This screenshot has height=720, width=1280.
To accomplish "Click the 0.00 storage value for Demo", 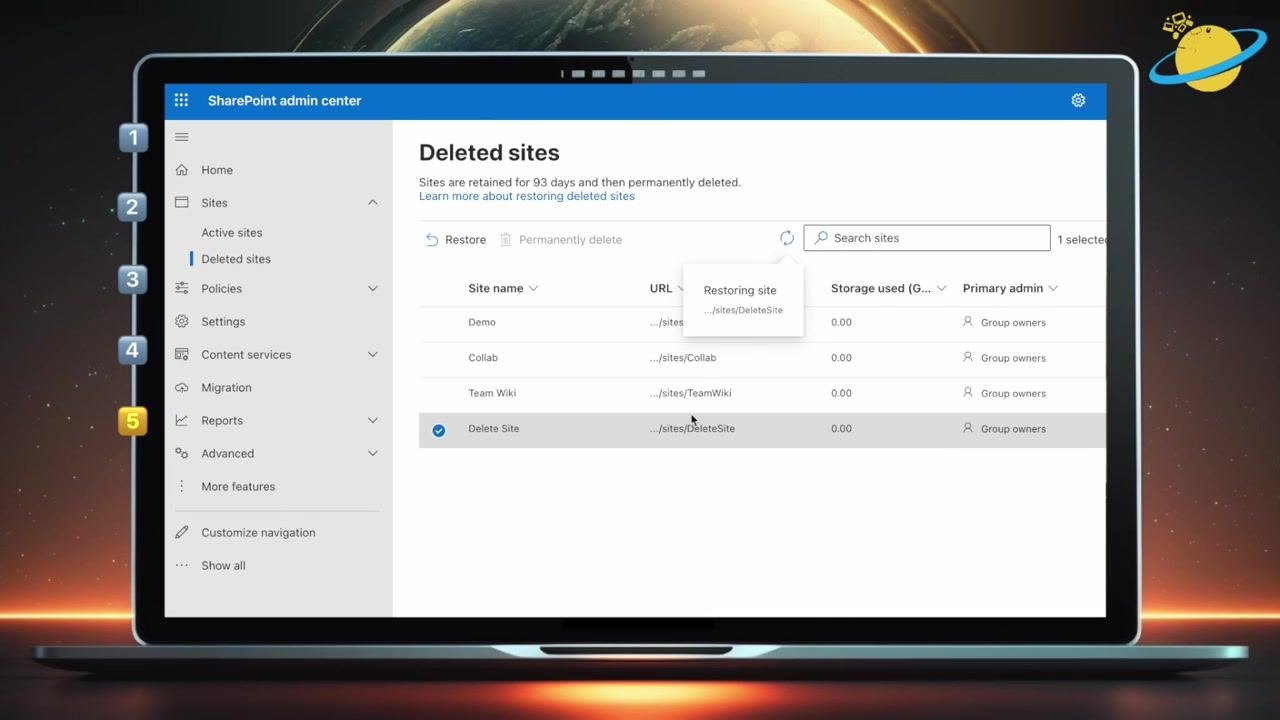I will pyautogui.click(x=841, y=323).
